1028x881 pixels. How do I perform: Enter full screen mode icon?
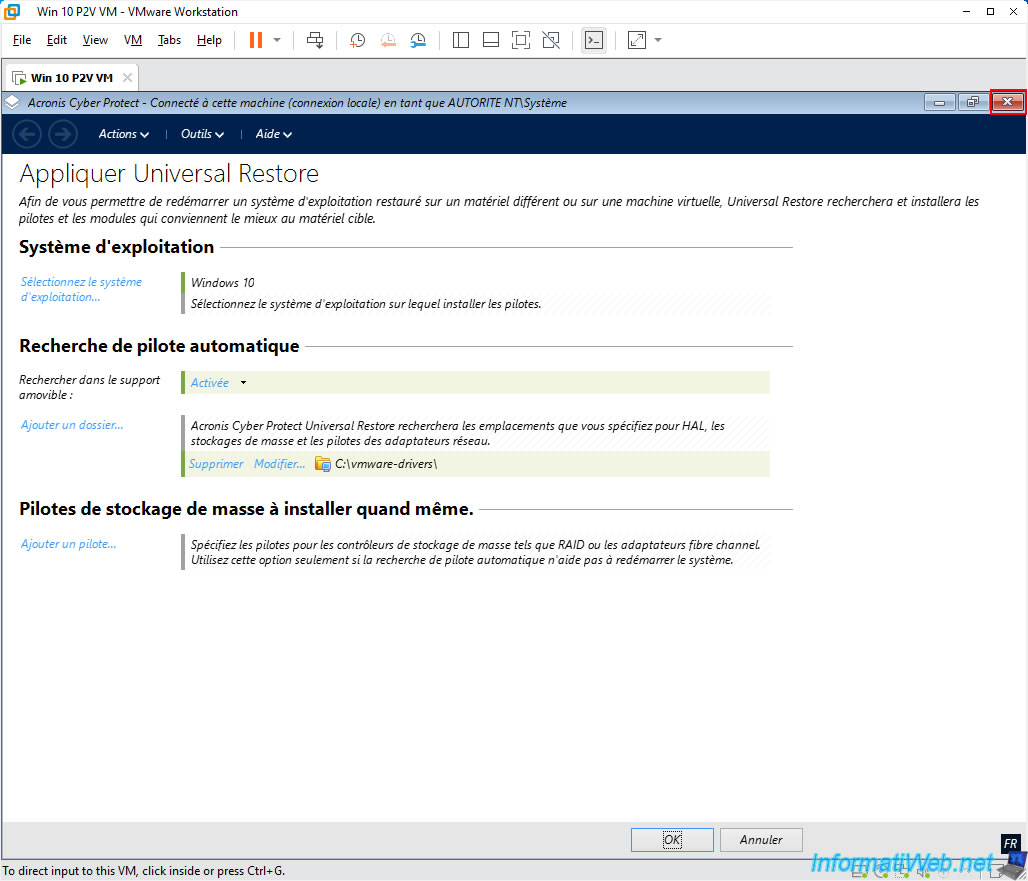(x=521, y=40)
